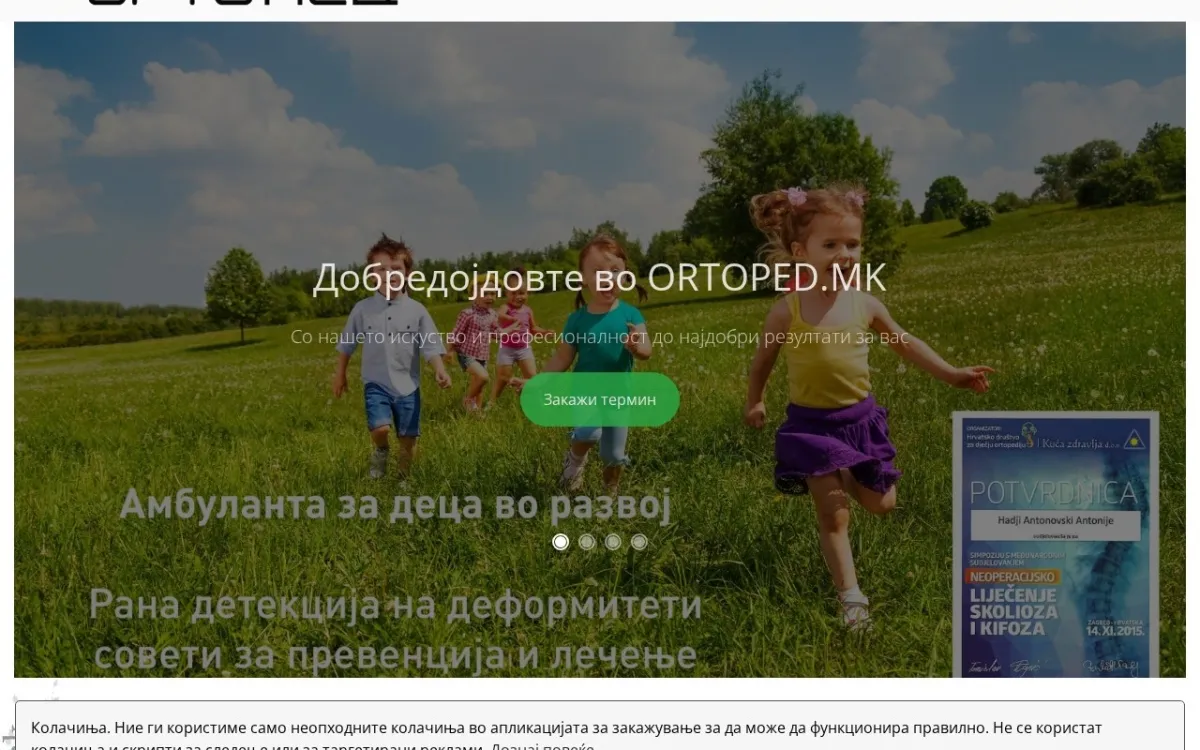1200x750 pixels.
Task: Select the fourth slider dot
Action: point(639,542)
